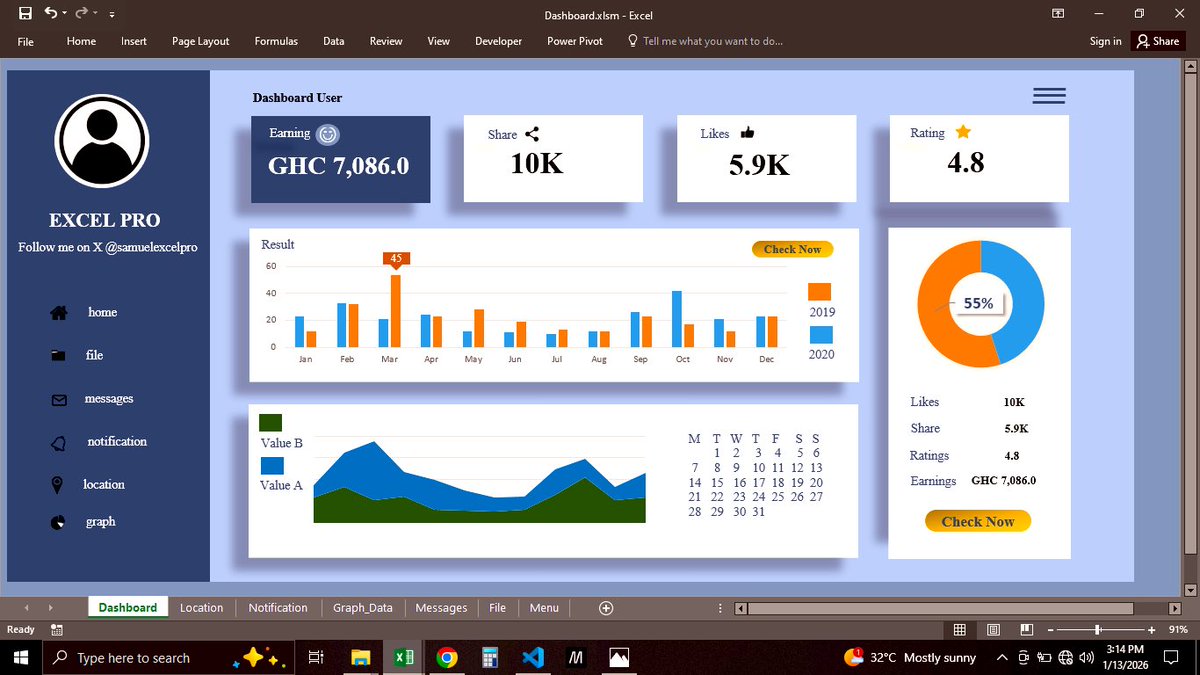Click zoom in plus button
This screenshot has width=1200, height=675.
1152,630
